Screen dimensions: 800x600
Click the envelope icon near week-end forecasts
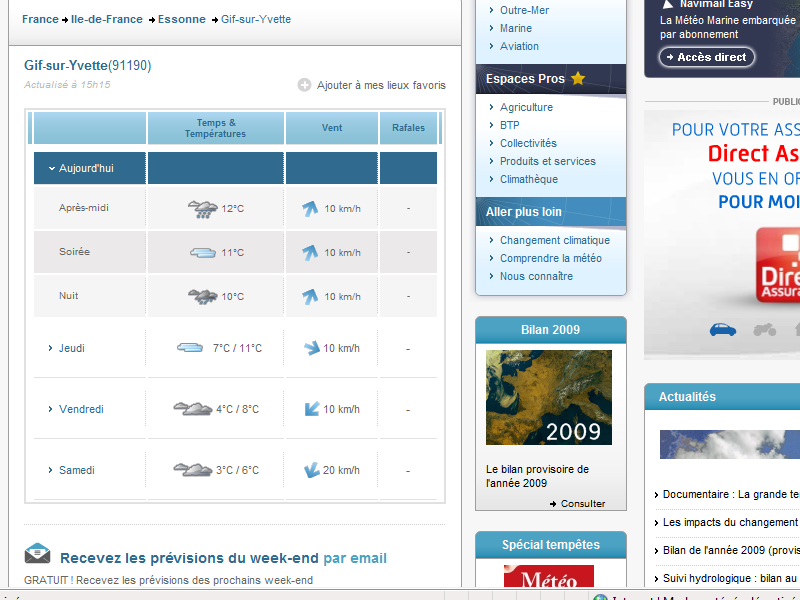[37, 553]
